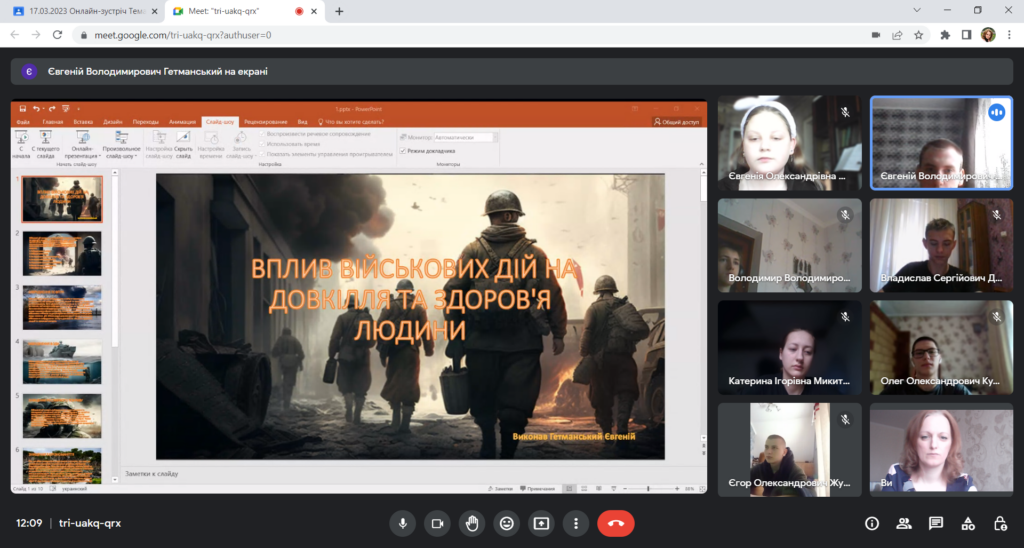Screen dimensions: 1024x548
Task: Click the meet.google.com address bar
Action: click(400, 34)
